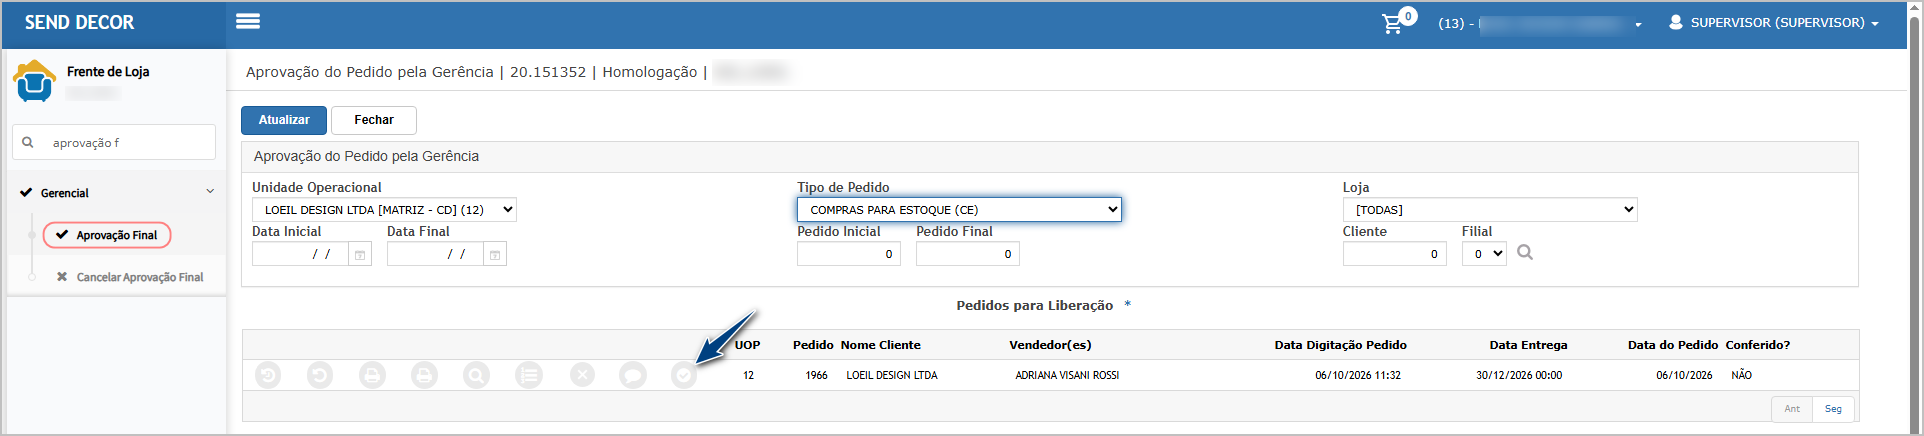This screenshot has width=1924, height=436.
Task: Click the magnifier view icon for order 1966
Action: pyautogui.click(x=476, y=375)
